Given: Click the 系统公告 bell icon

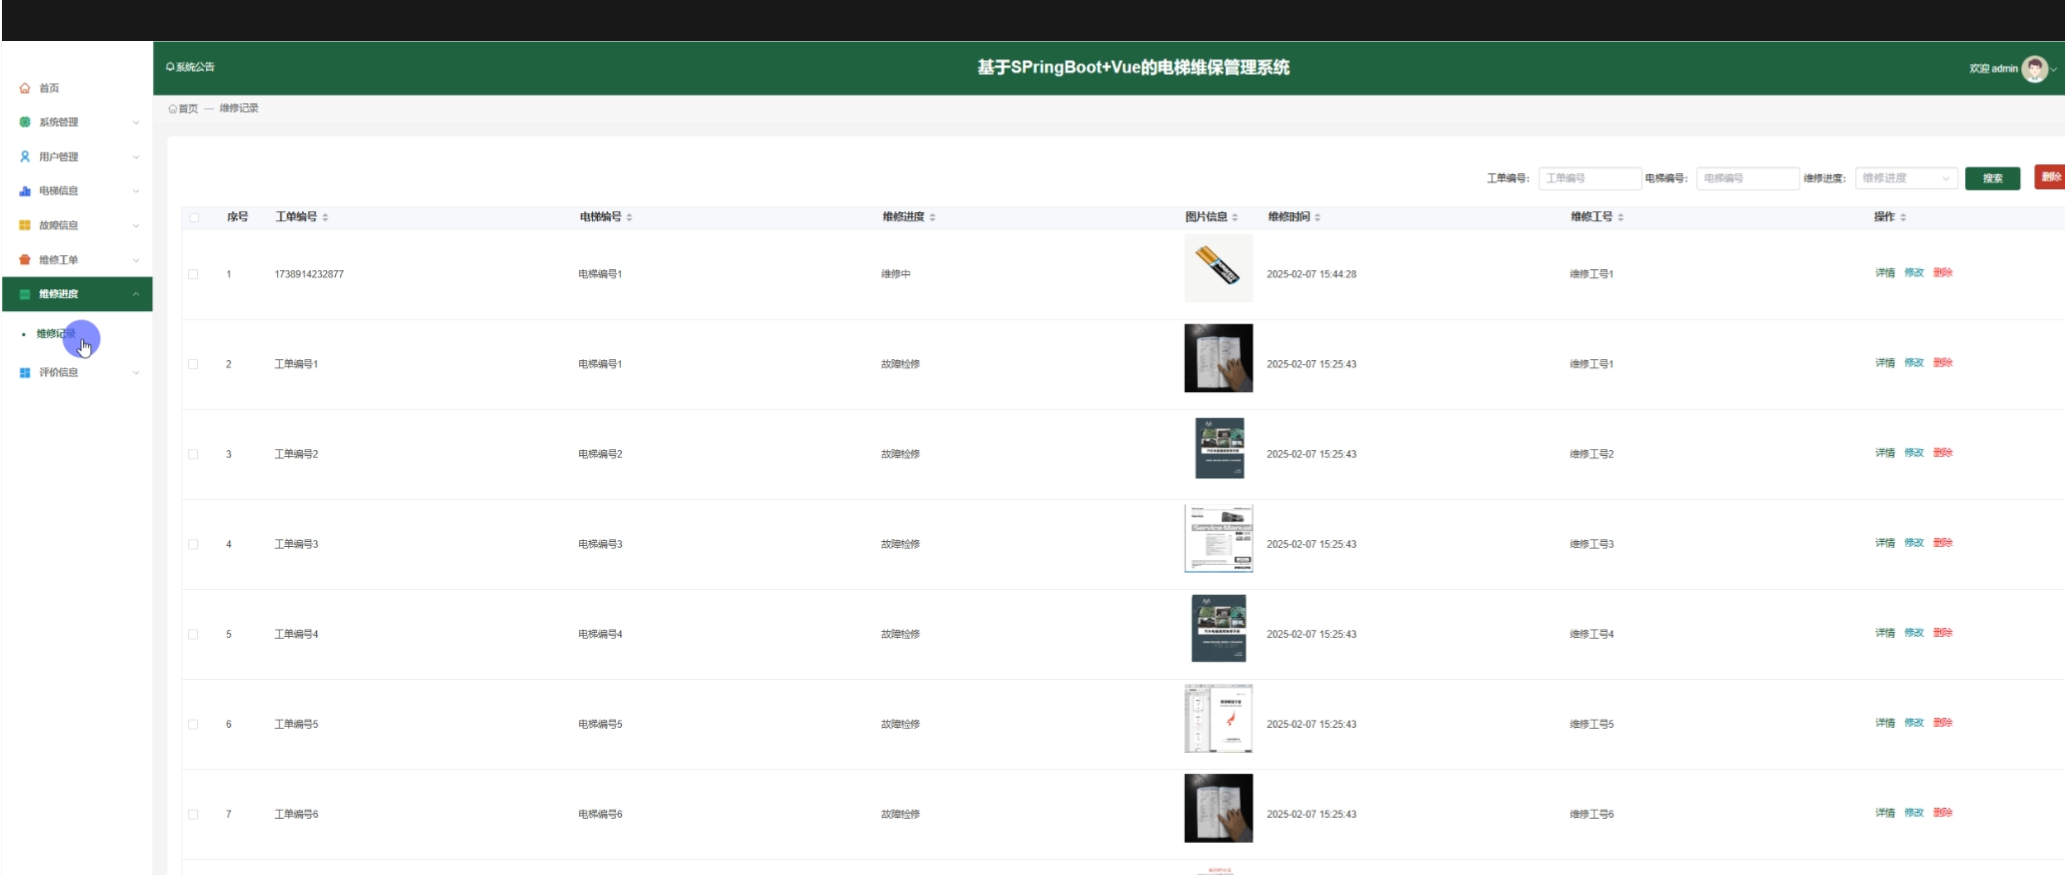Looking at the screenshot, I should coord(170,67).
